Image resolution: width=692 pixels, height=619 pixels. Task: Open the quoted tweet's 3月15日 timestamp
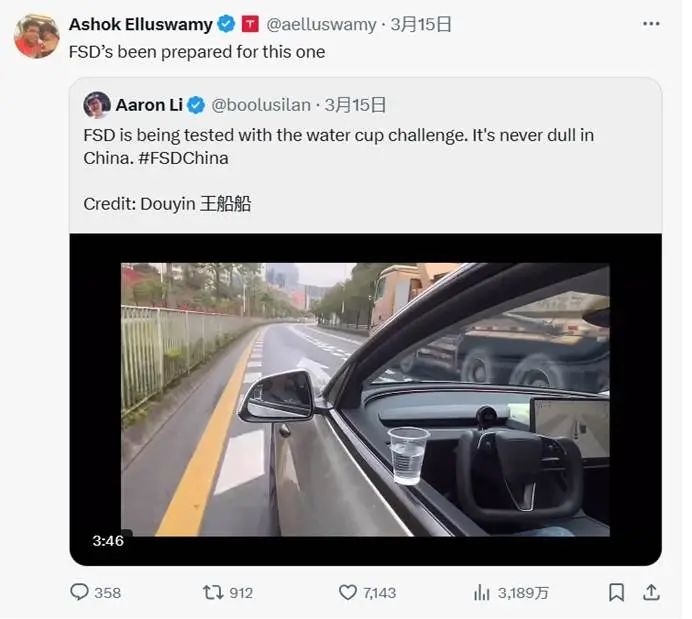point(355,105)
